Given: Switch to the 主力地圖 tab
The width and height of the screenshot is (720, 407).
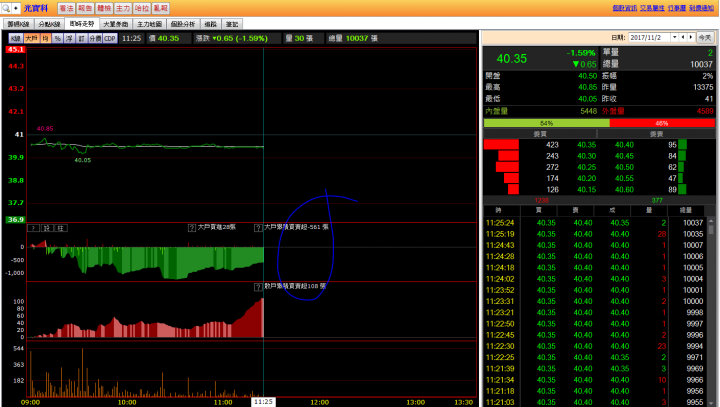Looking at the screenshot, I should [149, 24].
